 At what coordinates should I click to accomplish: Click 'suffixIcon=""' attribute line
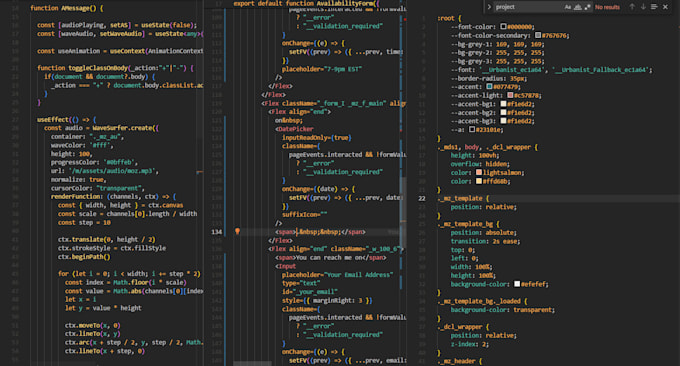tap(304, 215)
